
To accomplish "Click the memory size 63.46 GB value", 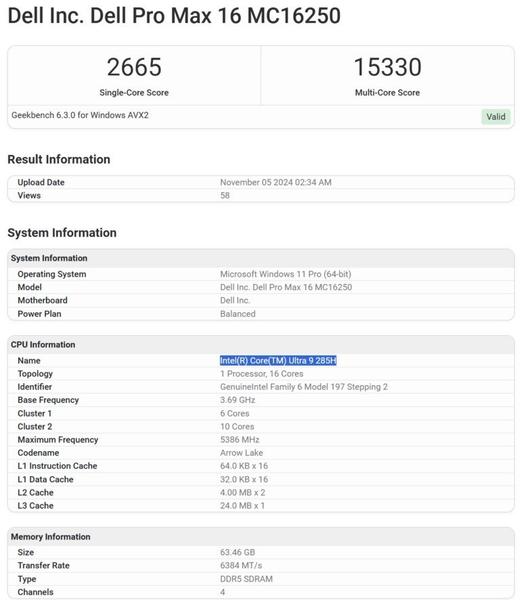I will click(237, 553).
